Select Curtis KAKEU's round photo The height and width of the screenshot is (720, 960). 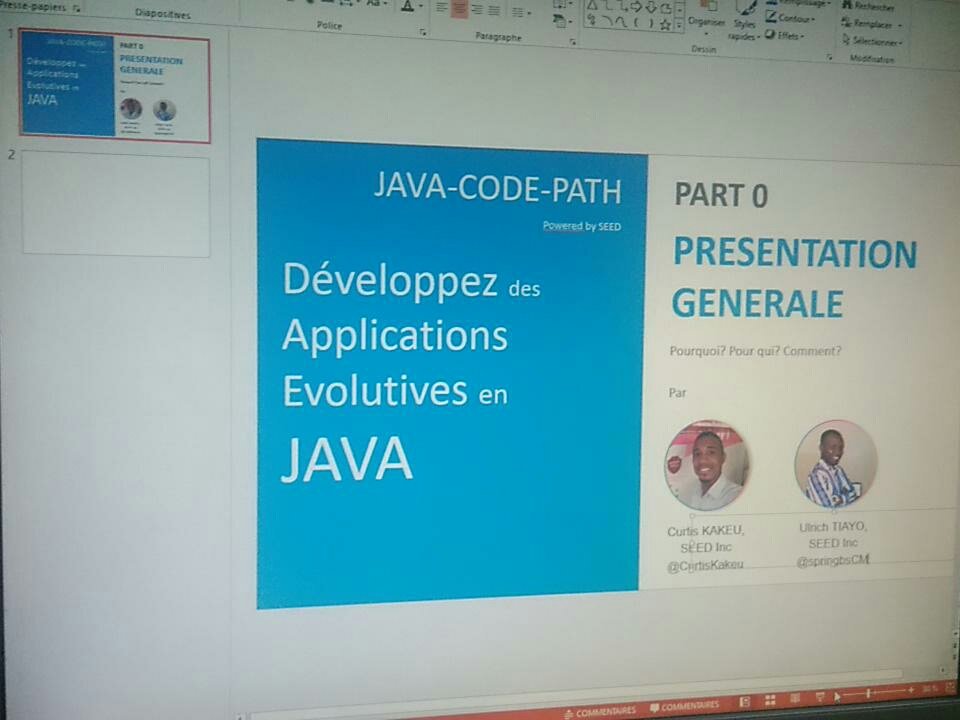(706, 465)
